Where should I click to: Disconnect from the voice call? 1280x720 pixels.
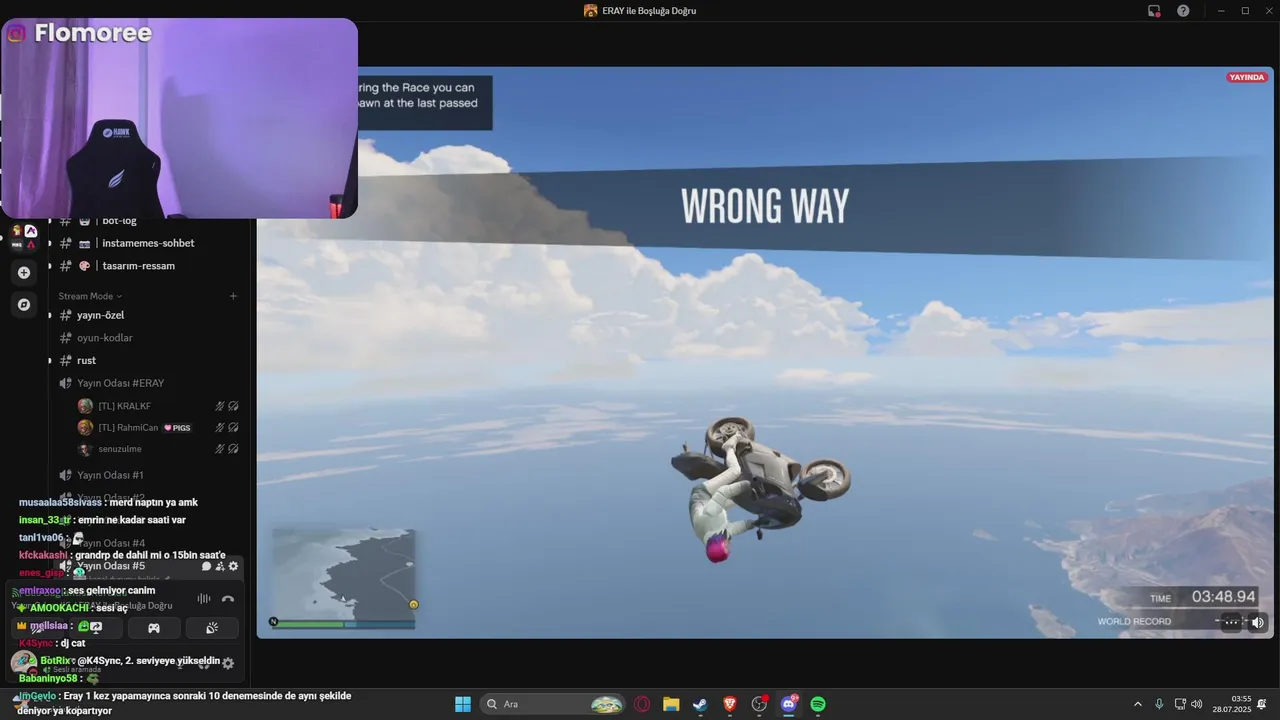click(227, 599)
